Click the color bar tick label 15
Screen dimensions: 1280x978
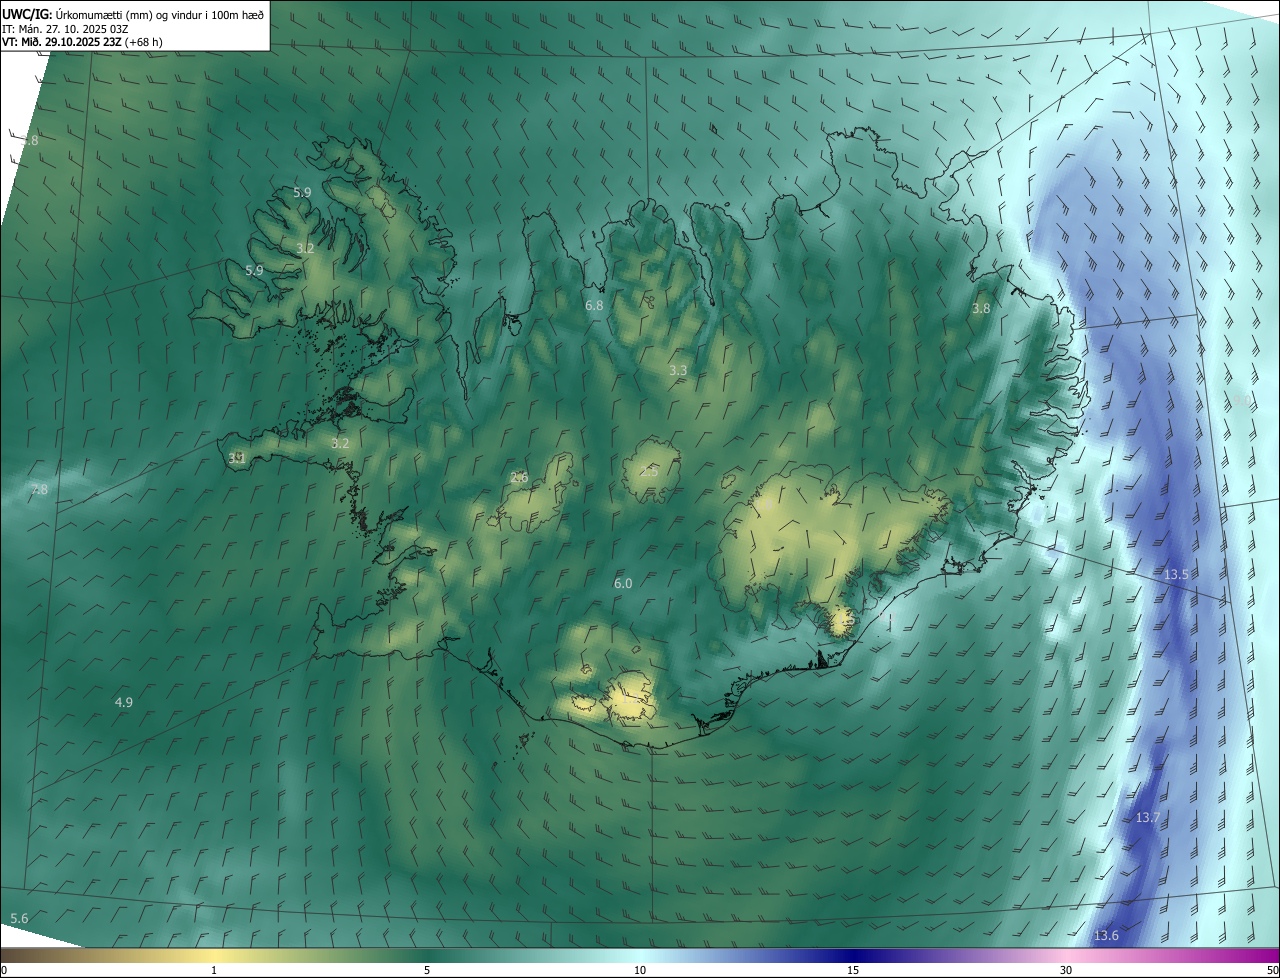(853, 970)
